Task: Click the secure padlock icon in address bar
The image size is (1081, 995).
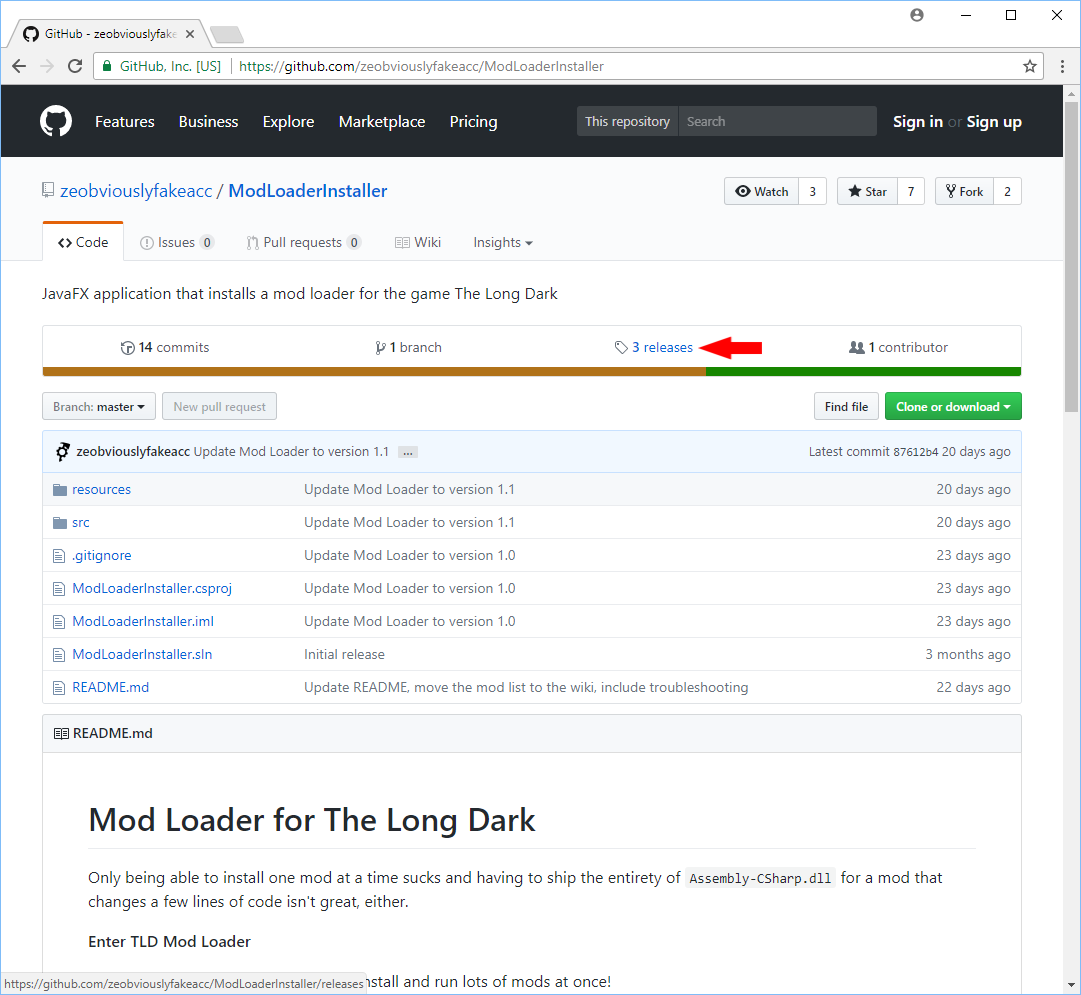Action: click(107, 66)
